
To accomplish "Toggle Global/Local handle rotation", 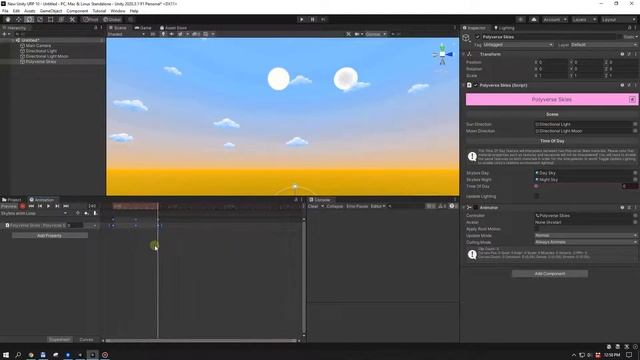I will tap(112, 19).
